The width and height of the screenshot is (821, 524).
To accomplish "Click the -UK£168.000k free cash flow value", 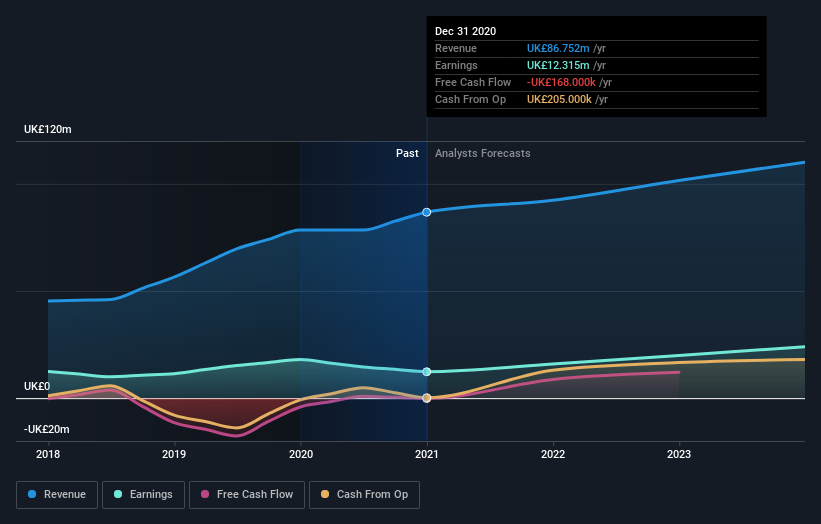I will coord(561,82).
